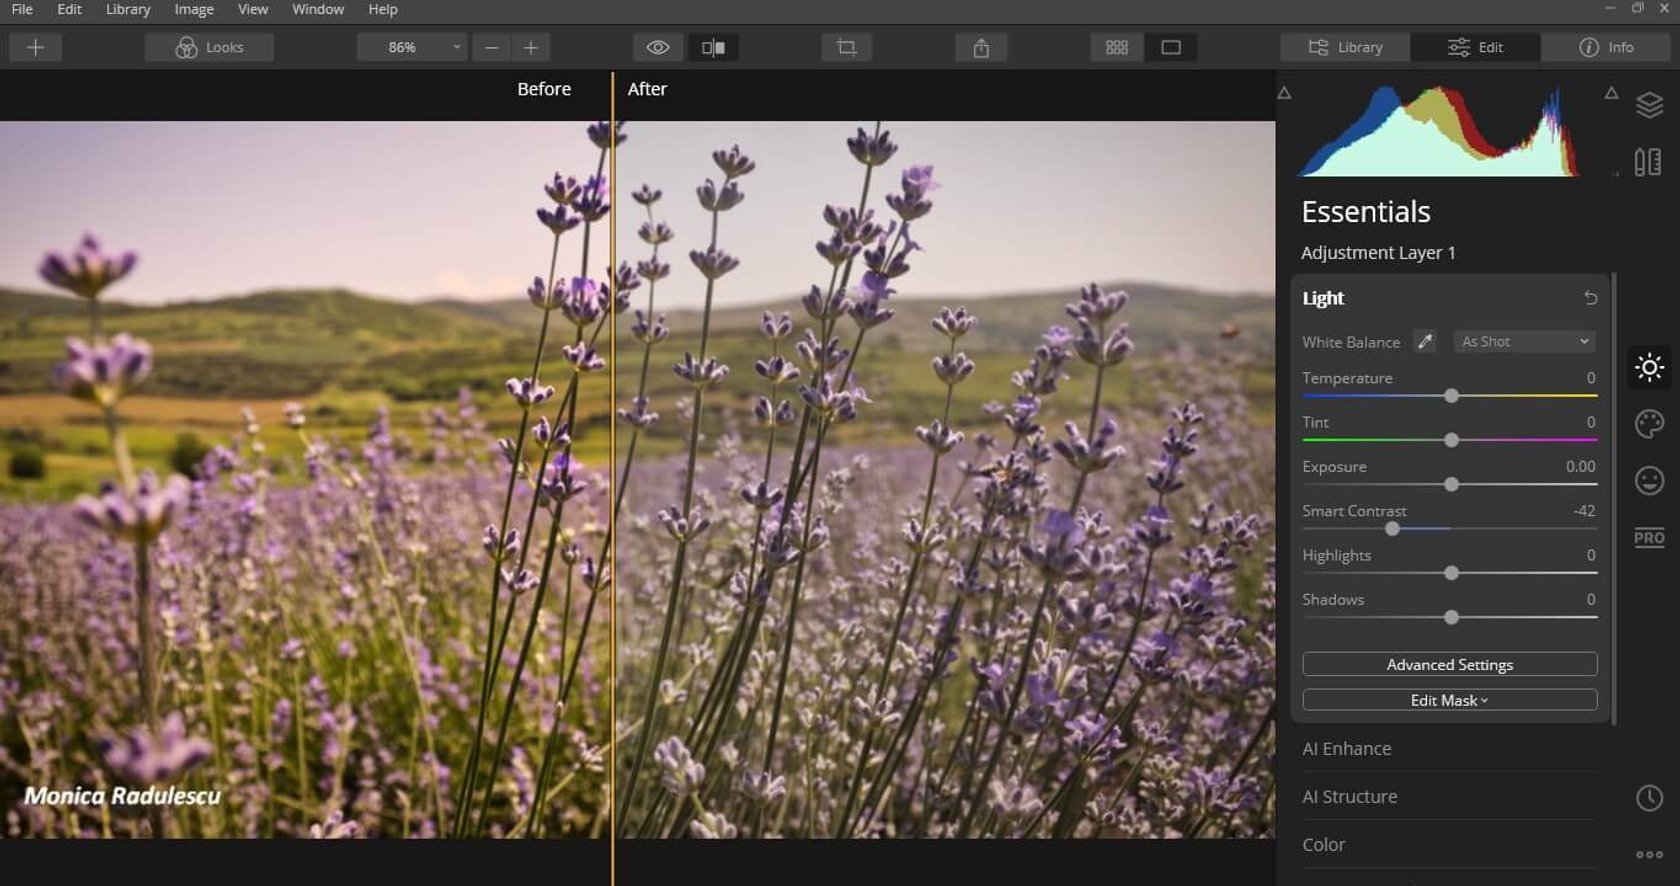Image resolution: width=1680 pixels, height=886 pixels.
Task: Click the Essentials heading
Action: click(x=1366, y=212)
